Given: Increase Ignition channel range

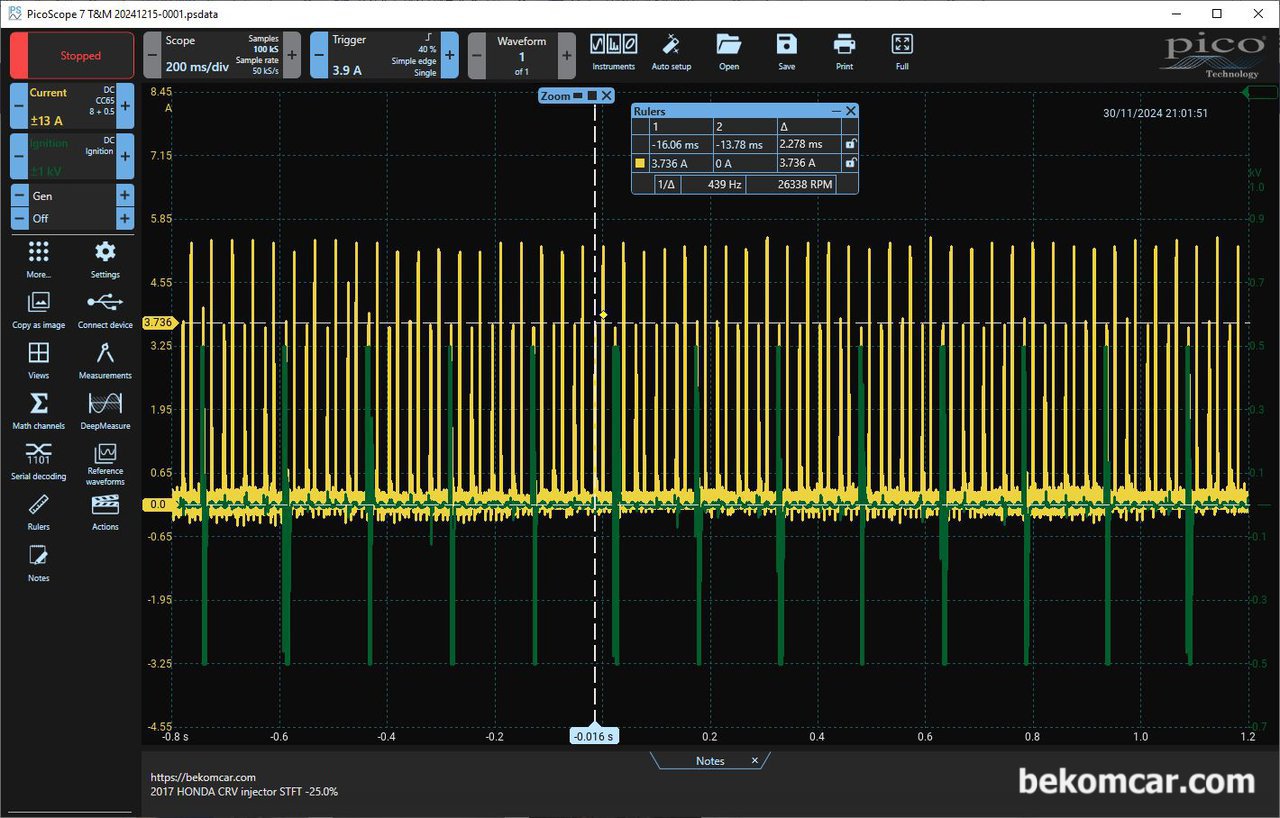Looking at the screenshot, I should click(126, 157).
